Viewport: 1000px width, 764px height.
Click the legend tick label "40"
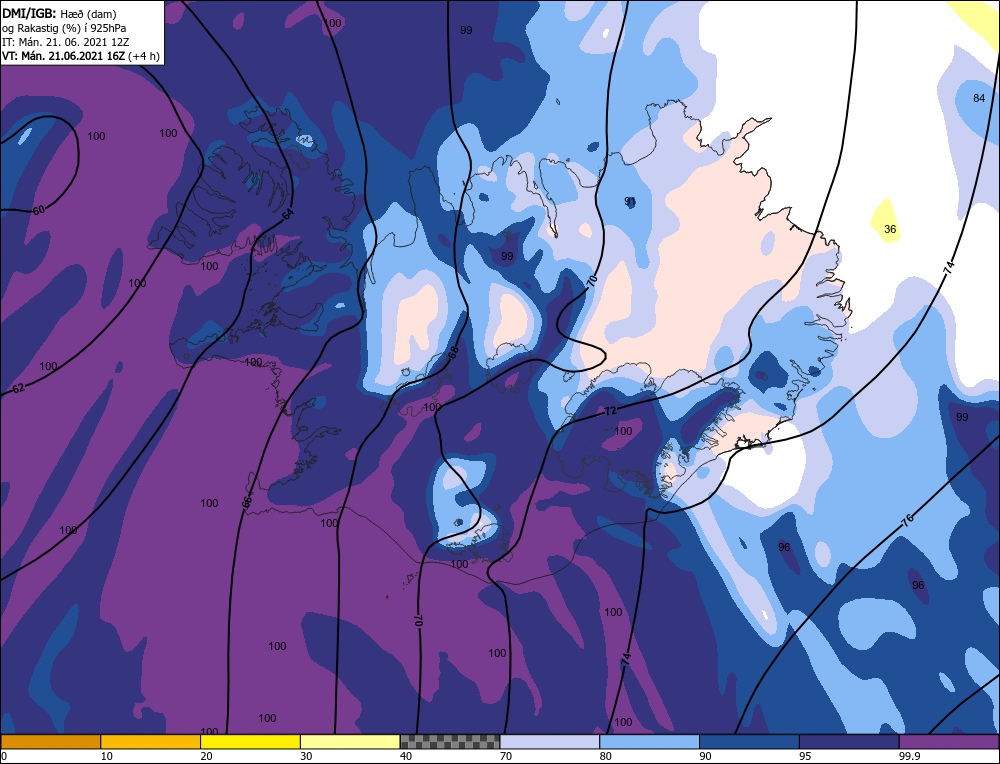click(x=406, y=756)
